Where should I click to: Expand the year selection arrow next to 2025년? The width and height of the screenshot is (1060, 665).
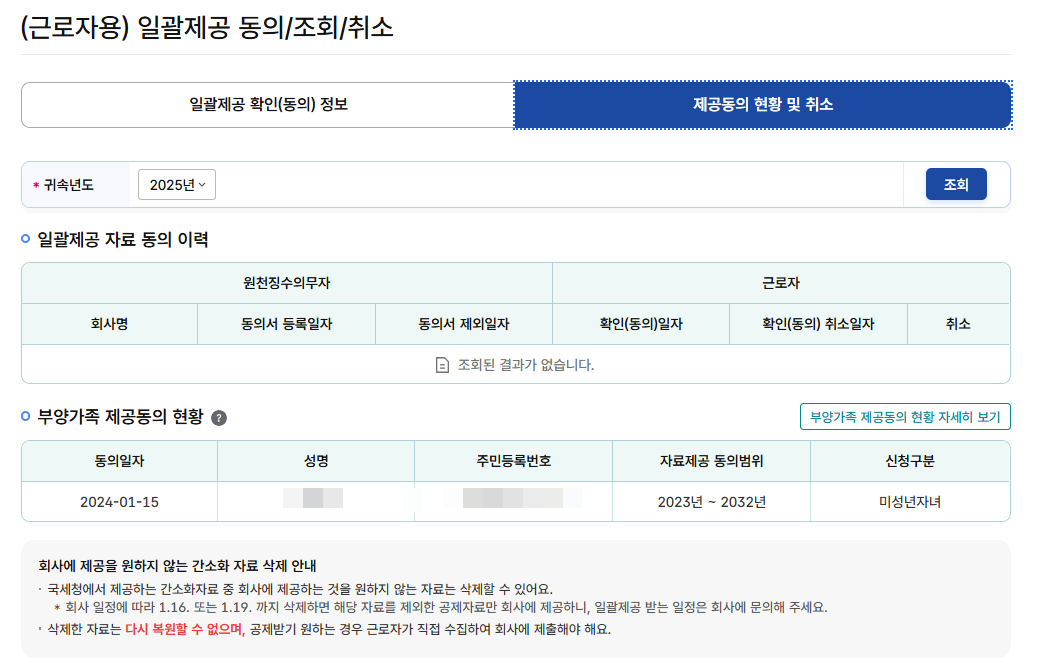tap(200, 185)
